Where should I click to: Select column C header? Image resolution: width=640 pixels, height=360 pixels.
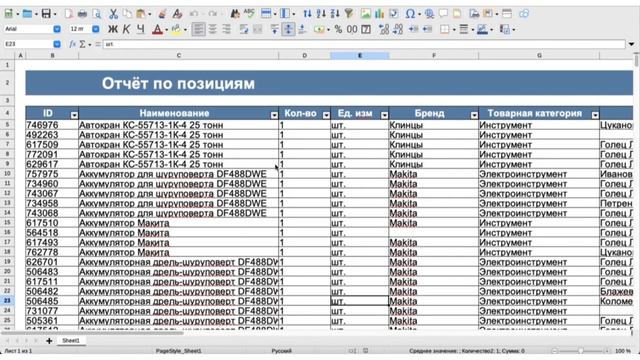[178, 56]
